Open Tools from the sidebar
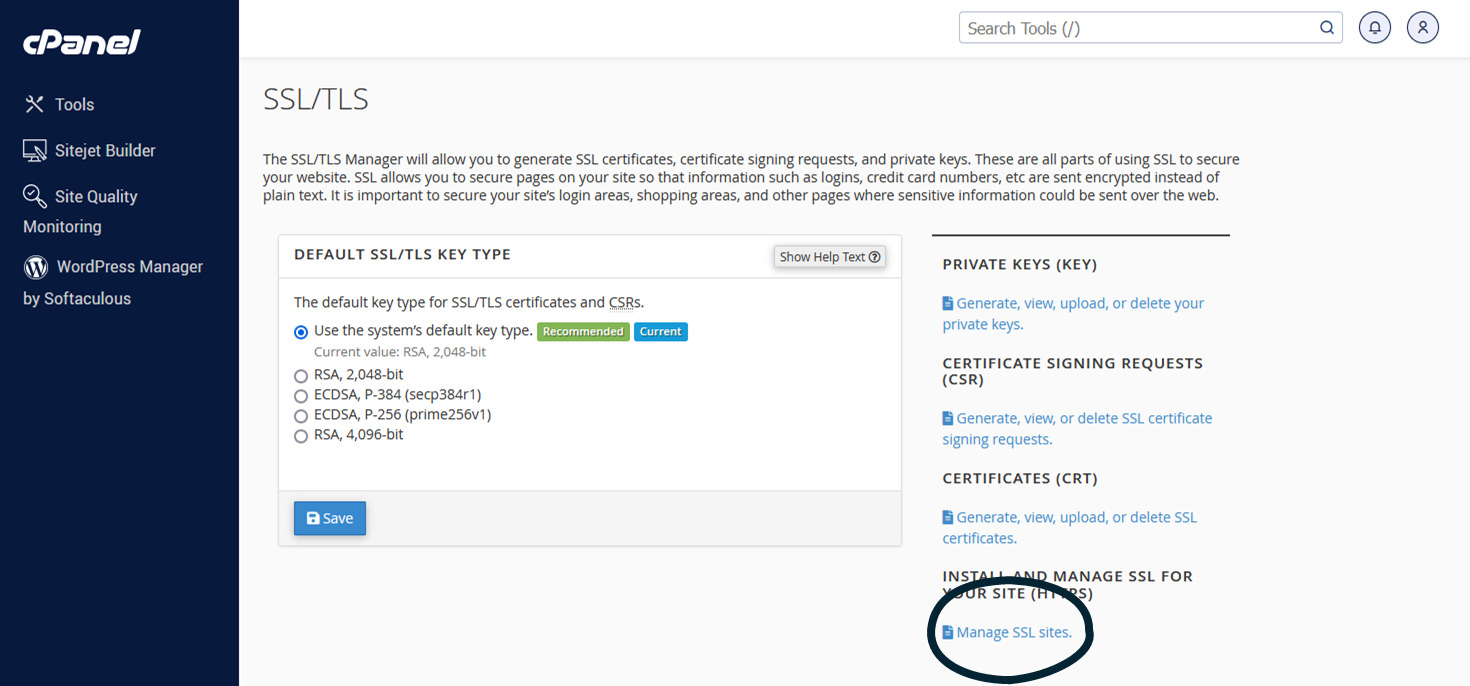The width and height of the screenshot is (1470, 686). tap(60, 104)
